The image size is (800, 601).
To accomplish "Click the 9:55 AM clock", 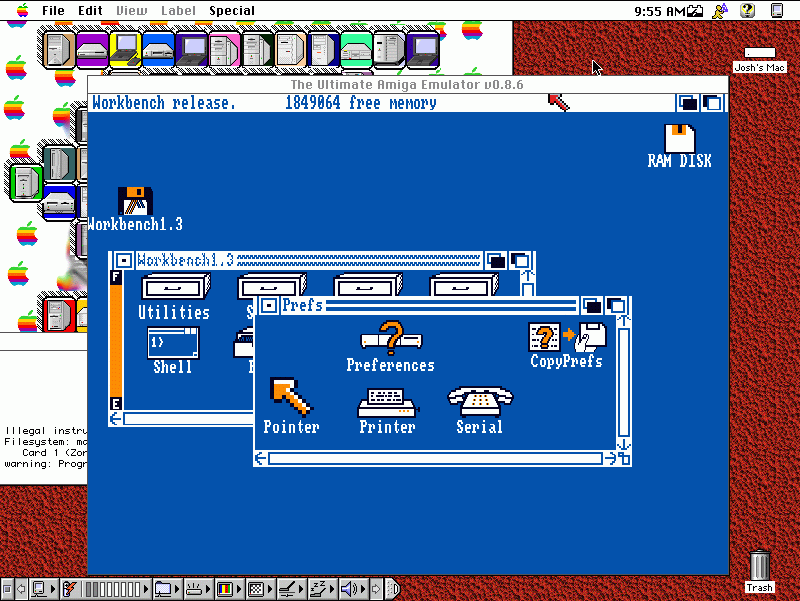I will click(660, 11).
